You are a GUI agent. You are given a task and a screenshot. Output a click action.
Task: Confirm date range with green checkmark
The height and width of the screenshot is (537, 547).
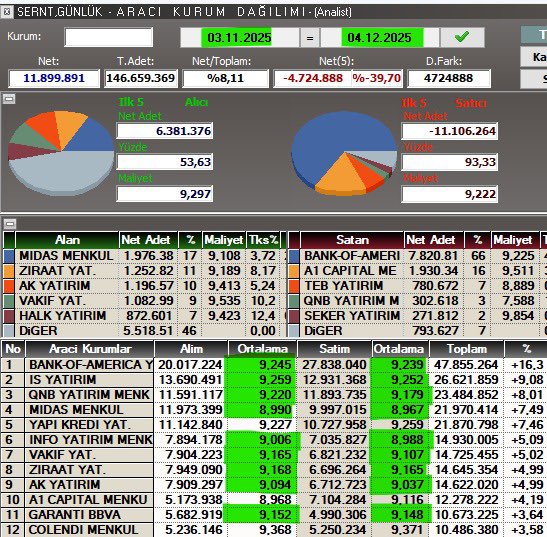point(462,37)
